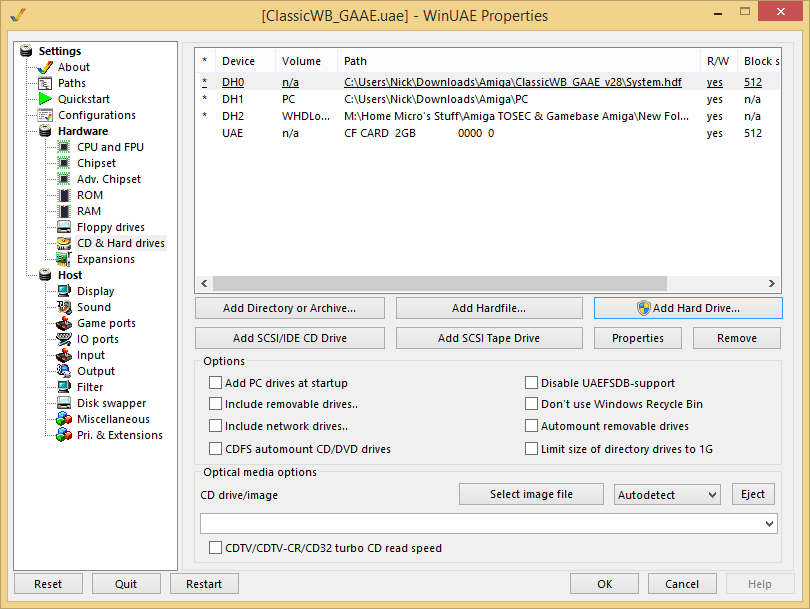Viewport: 810px width, 609px height.
Task: Enable CDTV/CD32 turbo CD read speed
Action: pos(215,548)
